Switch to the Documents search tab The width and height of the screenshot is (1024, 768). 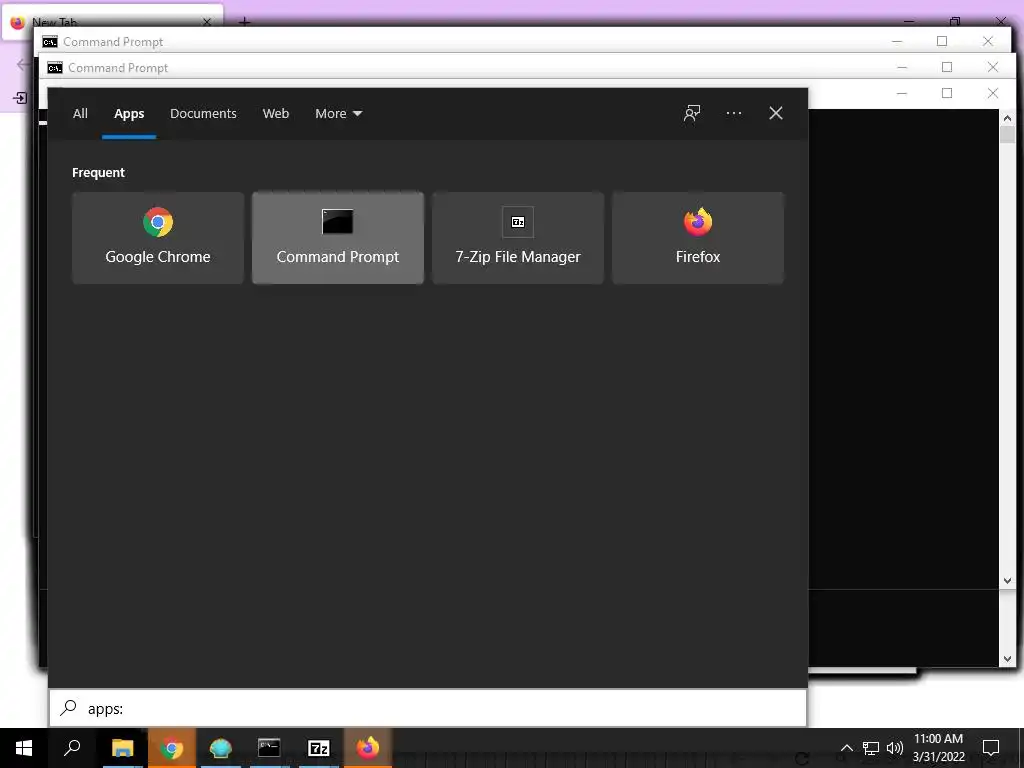coord(203,114)
